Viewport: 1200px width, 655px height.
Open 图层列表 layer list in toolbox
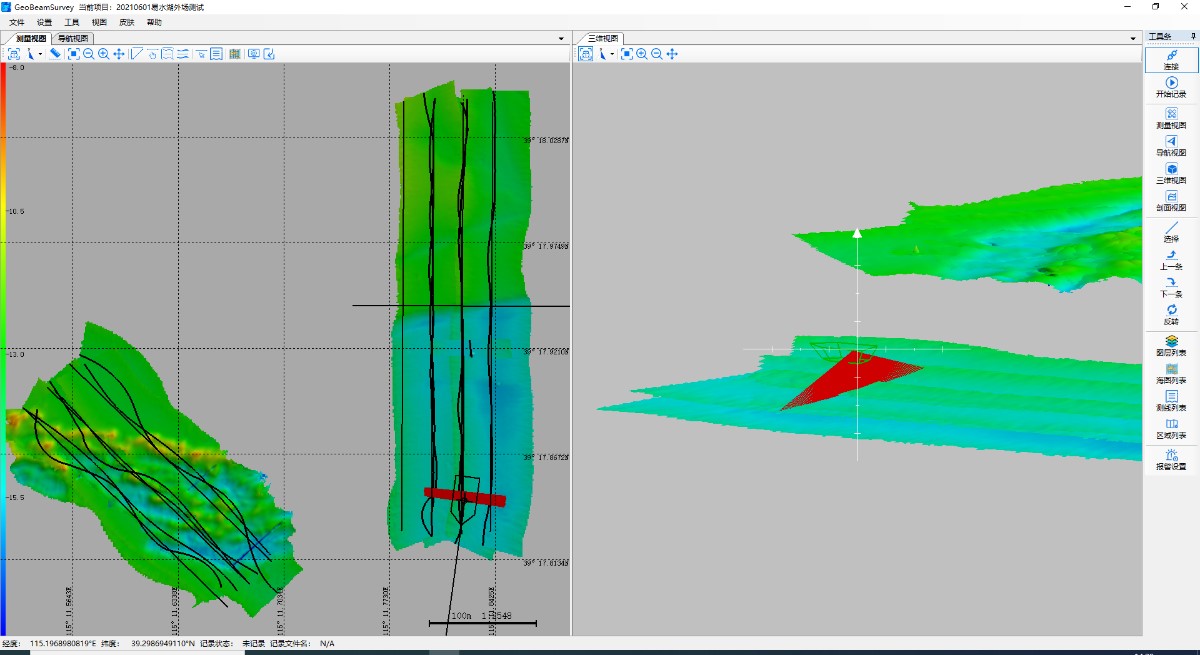[1171, 346]
